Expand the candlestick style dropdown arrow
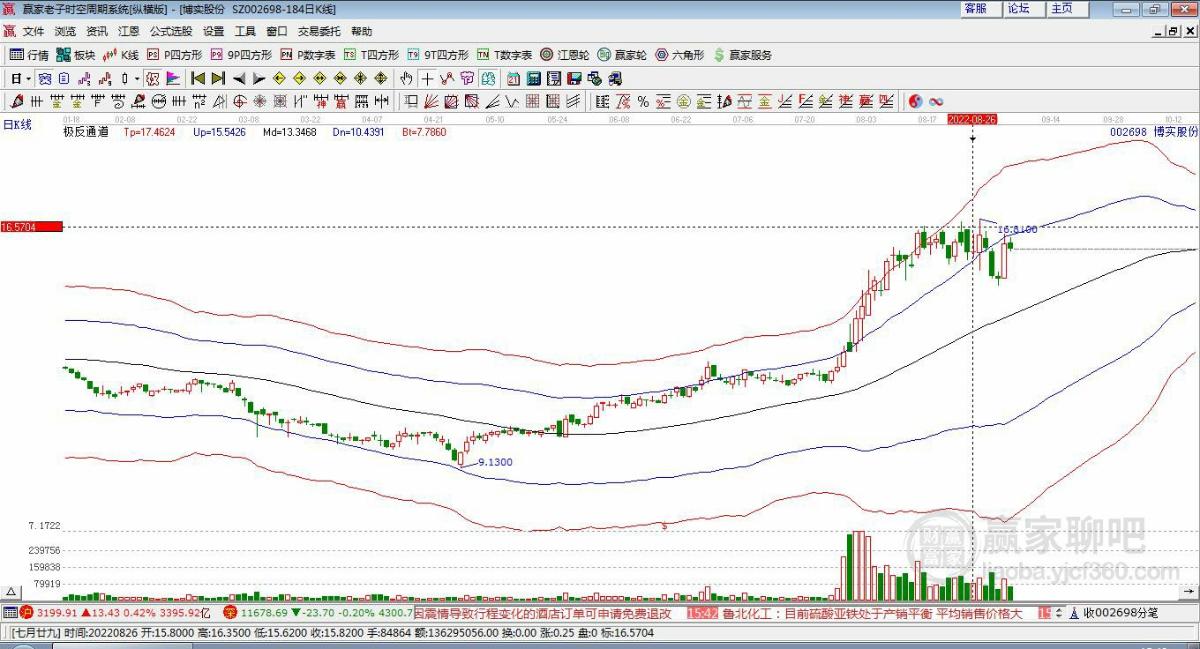Screen dimensions: 1200x649 click(136, 78)
